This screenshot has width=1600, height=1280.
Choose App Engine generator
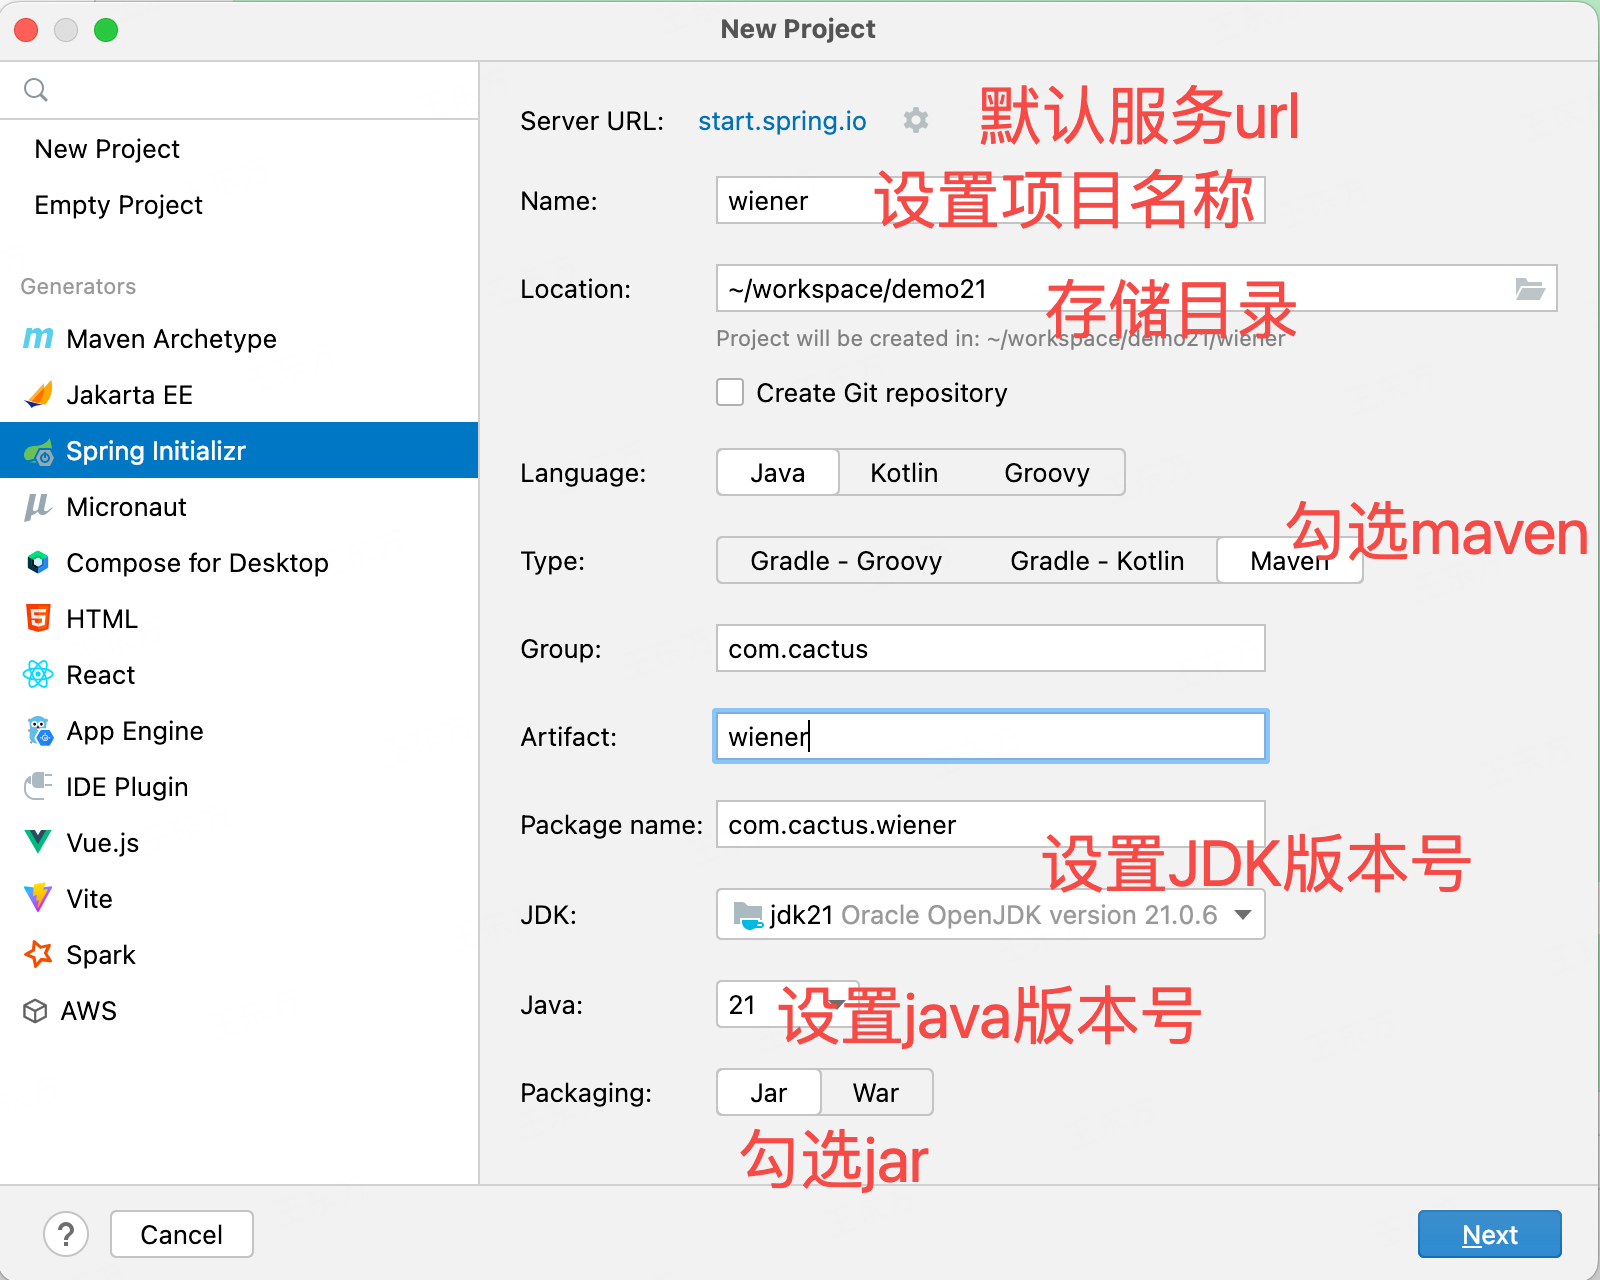(x=240, y=731)
